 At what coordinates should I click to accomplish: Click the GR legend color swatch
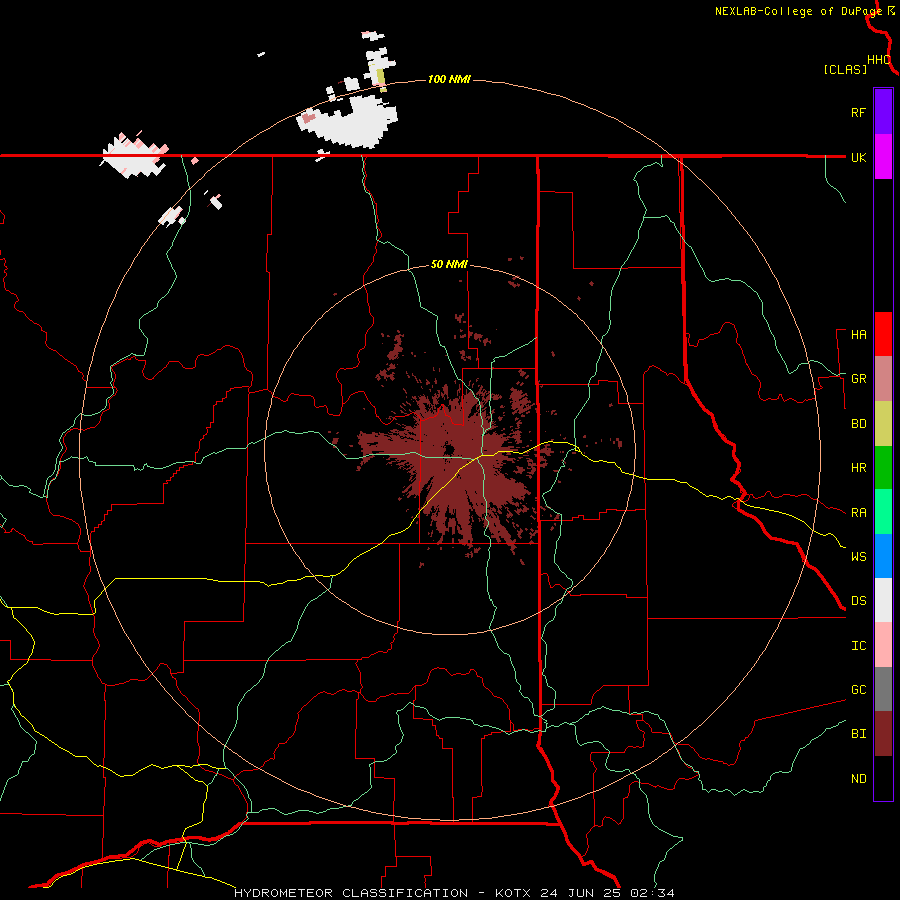click(x=883, y=379)
